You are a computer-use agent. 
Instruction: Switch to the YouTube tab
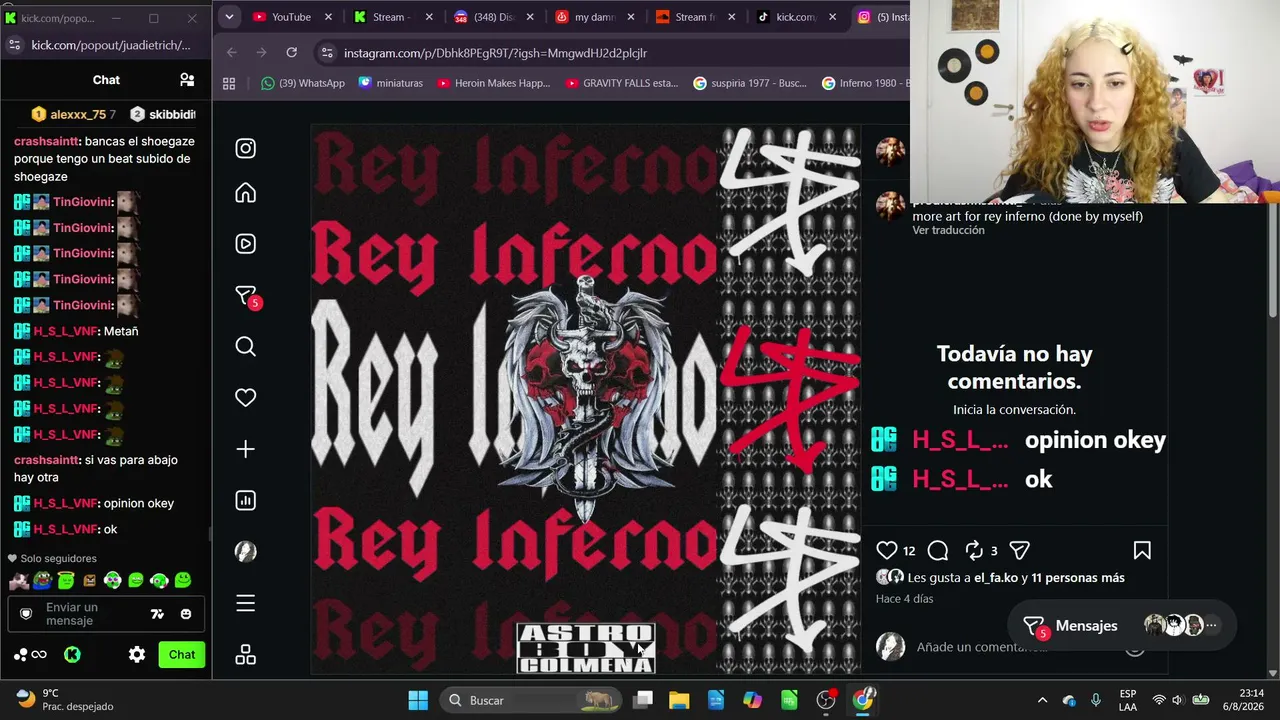coord(291,17)
